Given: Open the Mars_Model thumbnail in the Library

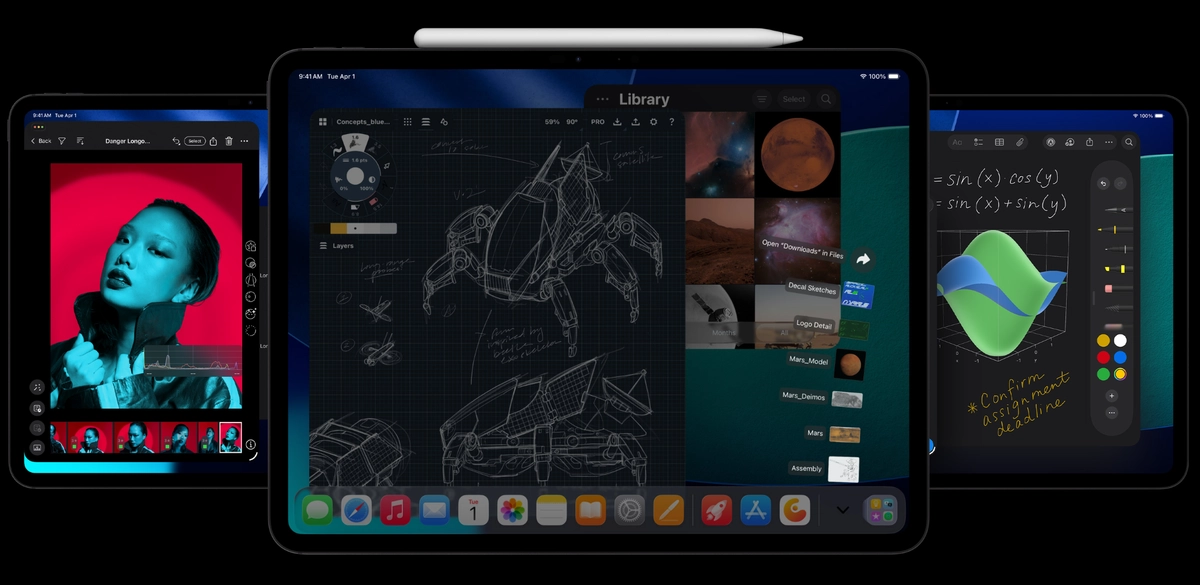Looking at the screenshot, I should click(848, 364).
